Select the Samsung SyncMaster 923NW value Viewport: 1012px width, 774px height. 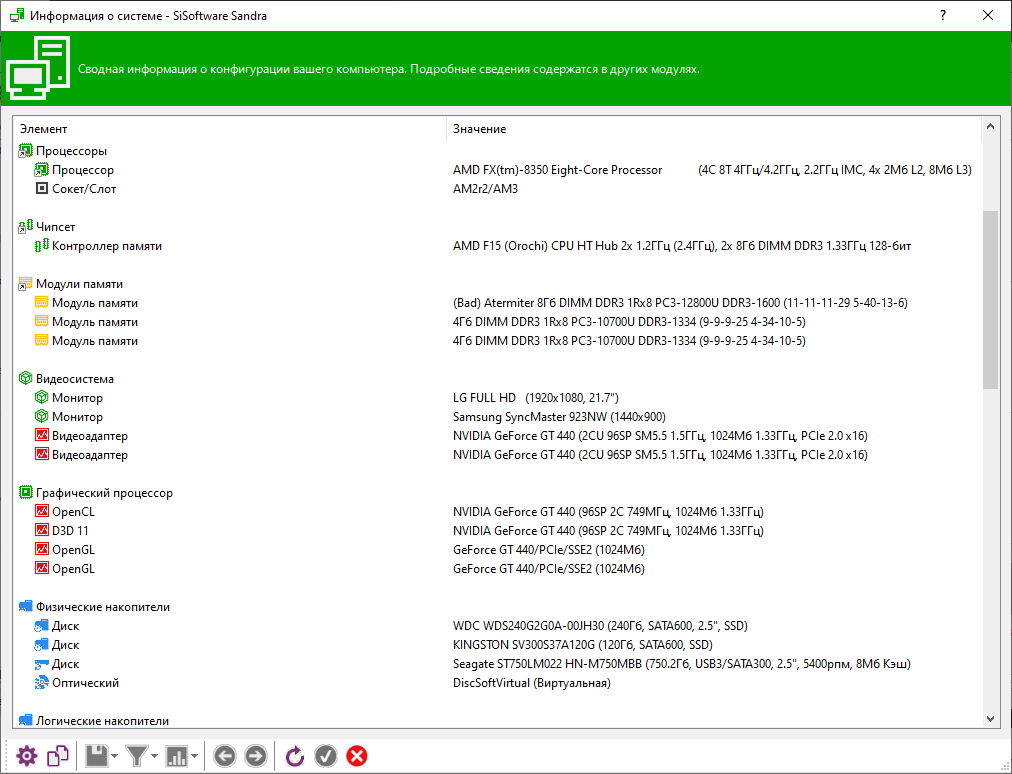560,417
